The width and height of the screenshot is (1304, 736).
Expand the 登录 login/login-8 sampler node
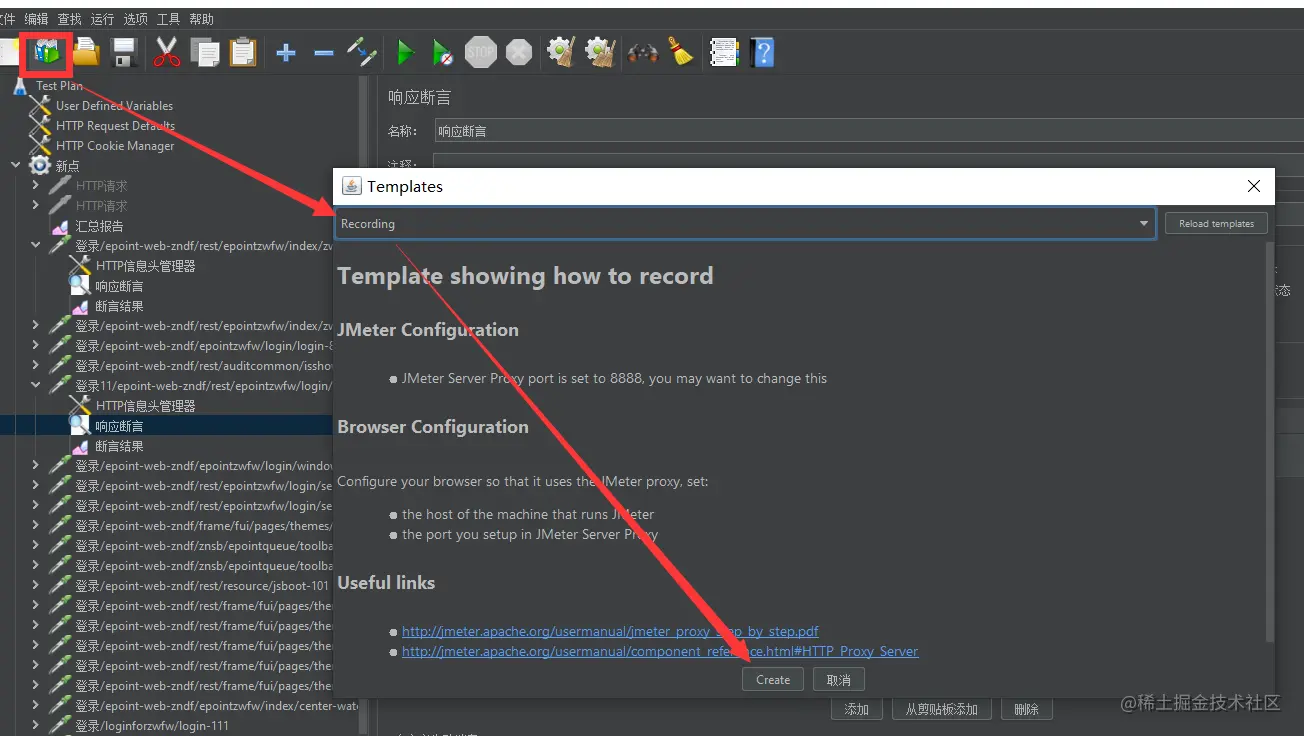point(36,345)
